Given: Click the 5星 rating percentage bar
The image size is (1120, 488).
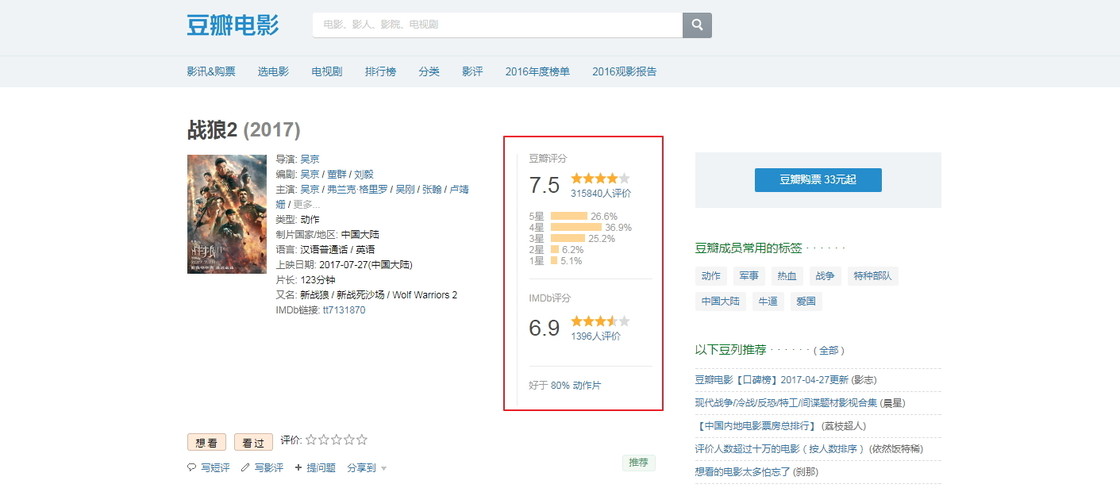Looking at the screenshot, I should pos(569,216).
